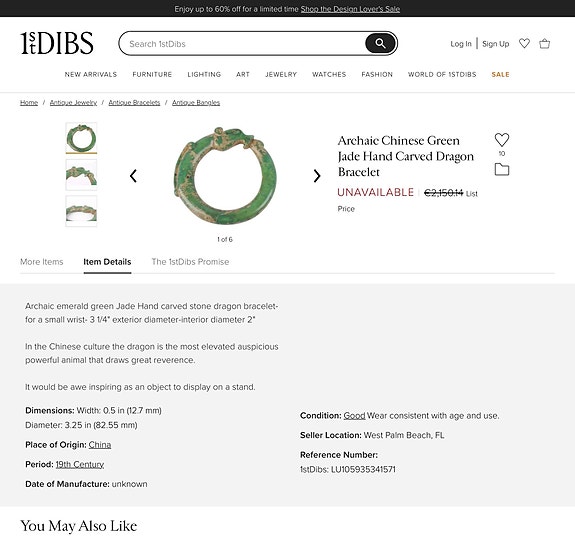Click the bracelet product title
575x541 pixels.
pos(406,156)
